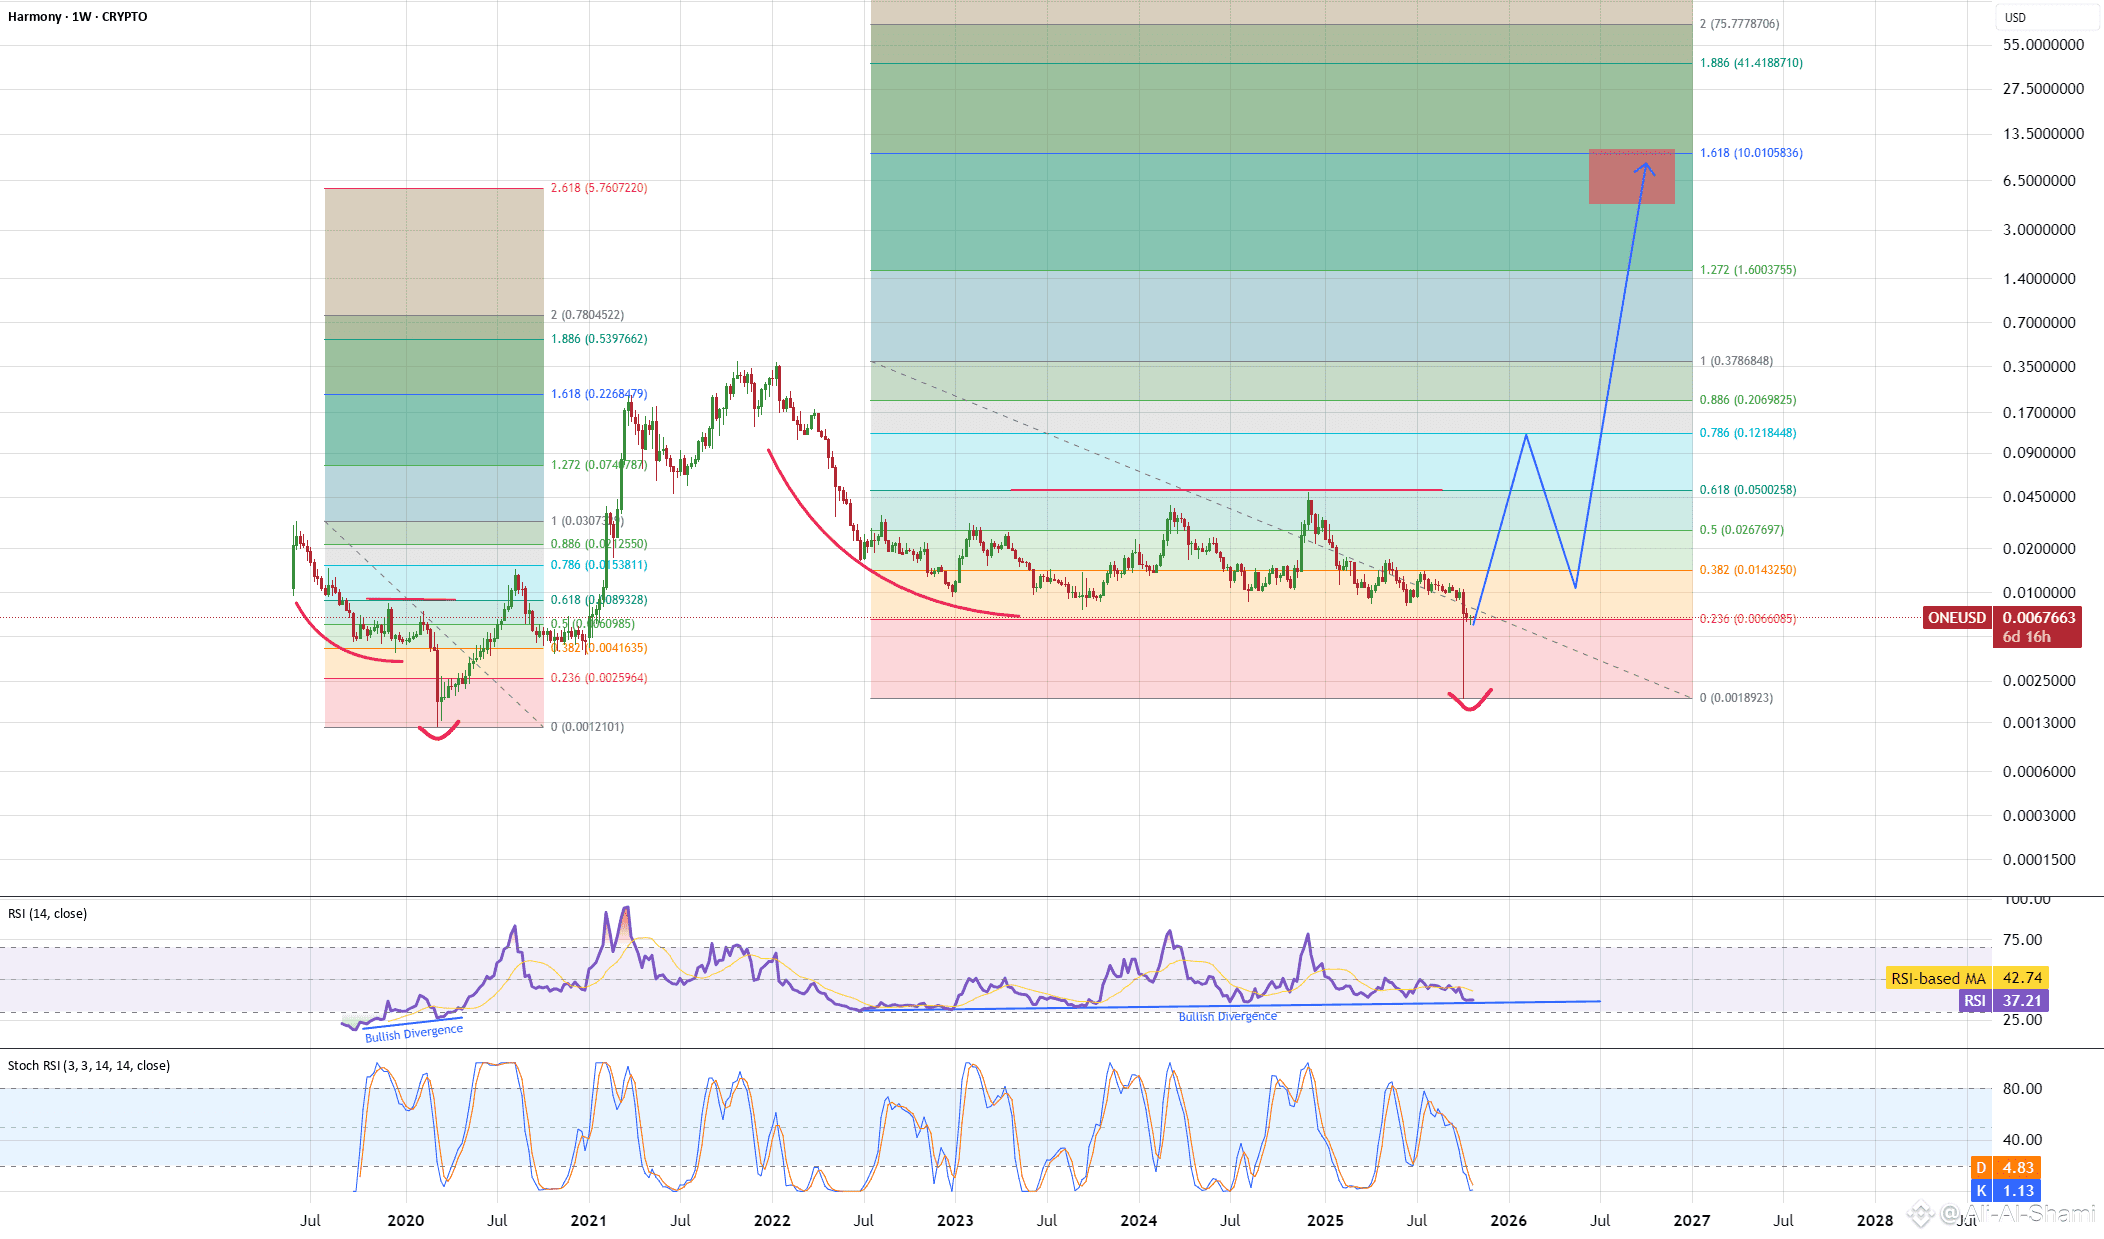
Task: Select the RSI (14, close) indicator legend
Action: coord(47,914)
